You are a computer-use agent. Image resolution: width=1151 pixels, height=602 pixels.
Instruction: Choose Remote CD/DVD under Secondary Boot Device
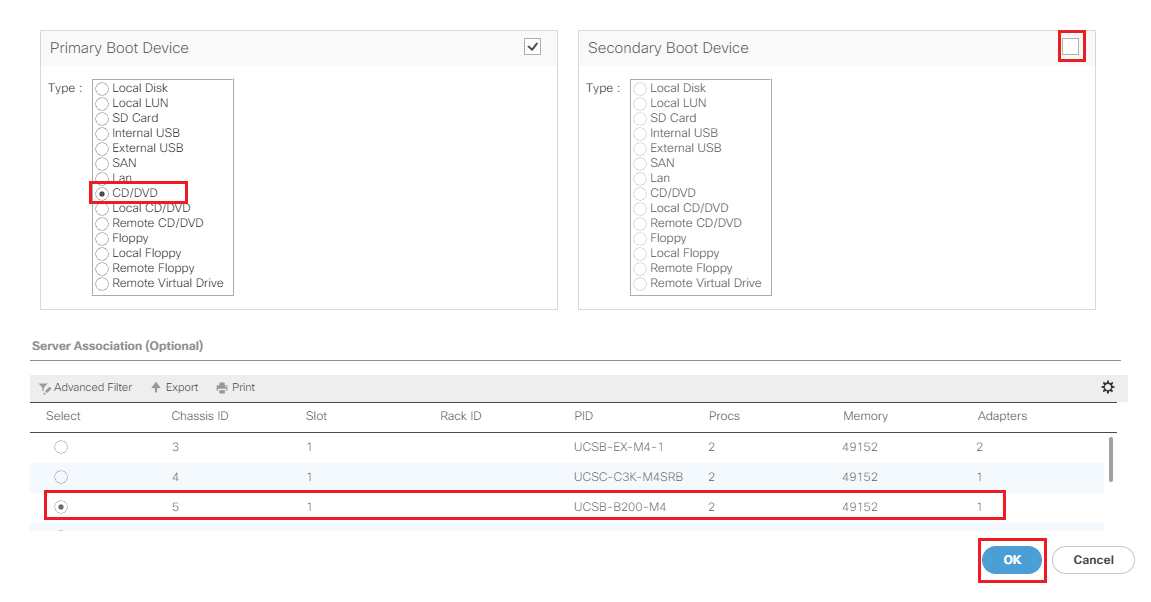(640, 224)
